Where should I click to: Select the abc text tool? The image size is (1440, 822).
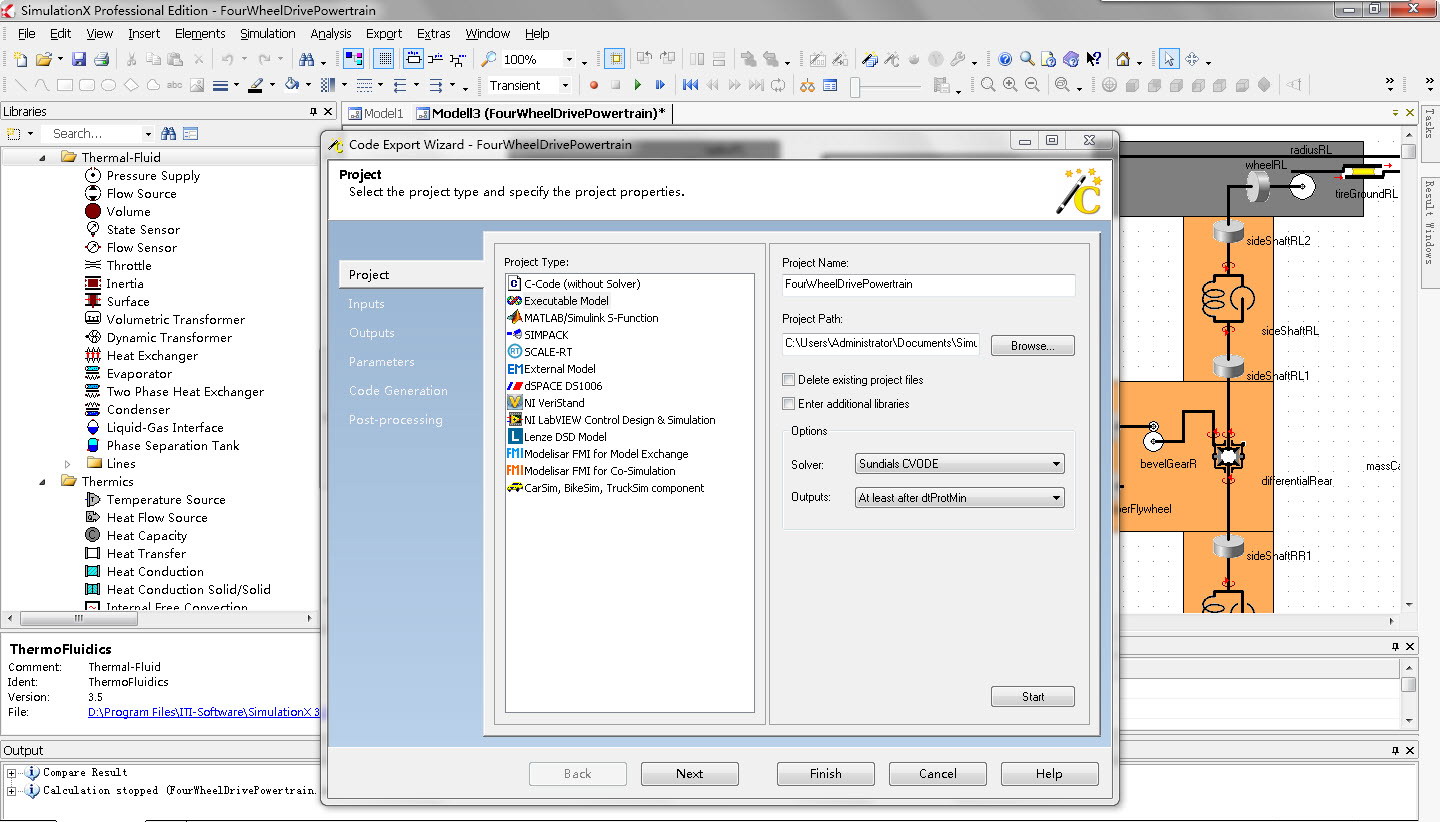[174, 86]
